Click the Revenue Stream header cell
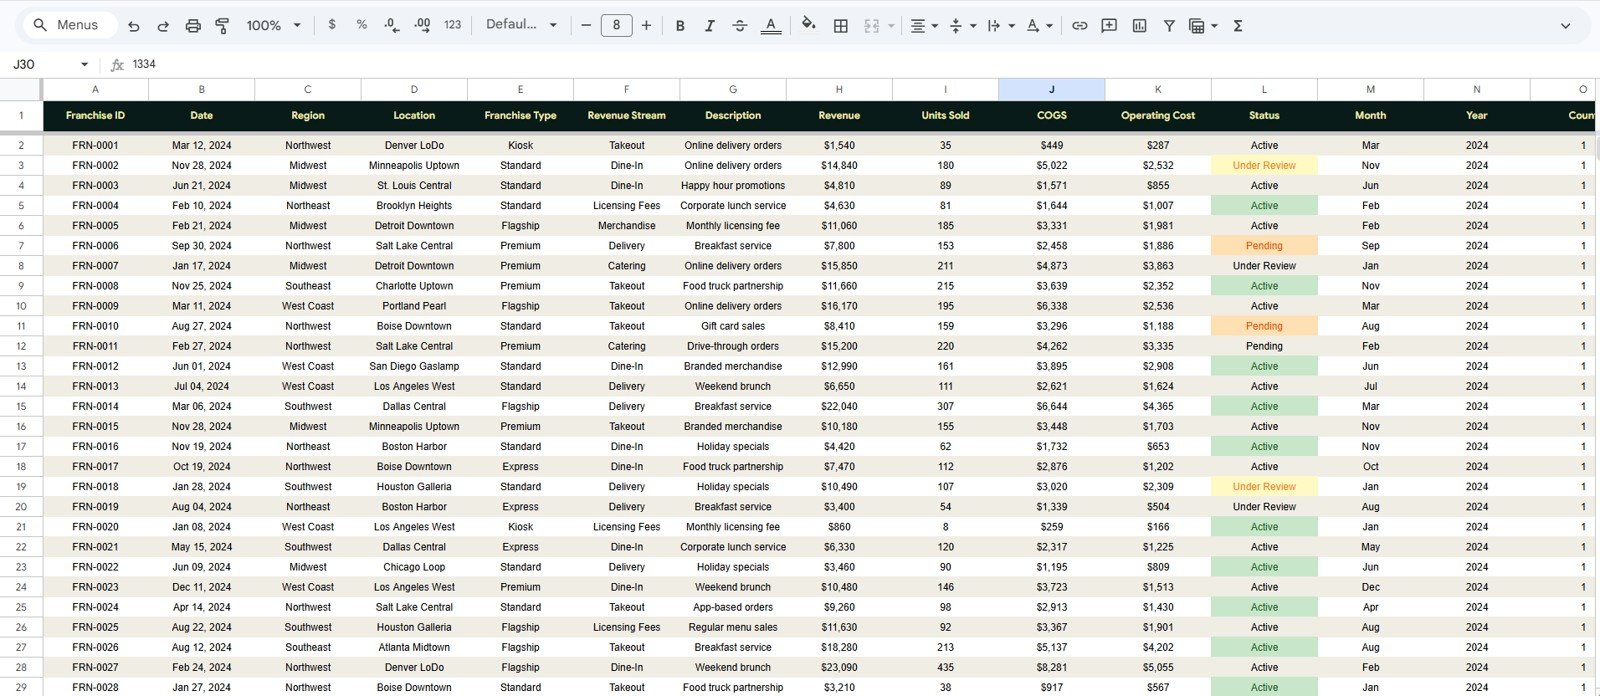The height and width of the screenshot is (696, 1600). coord(626,115)
